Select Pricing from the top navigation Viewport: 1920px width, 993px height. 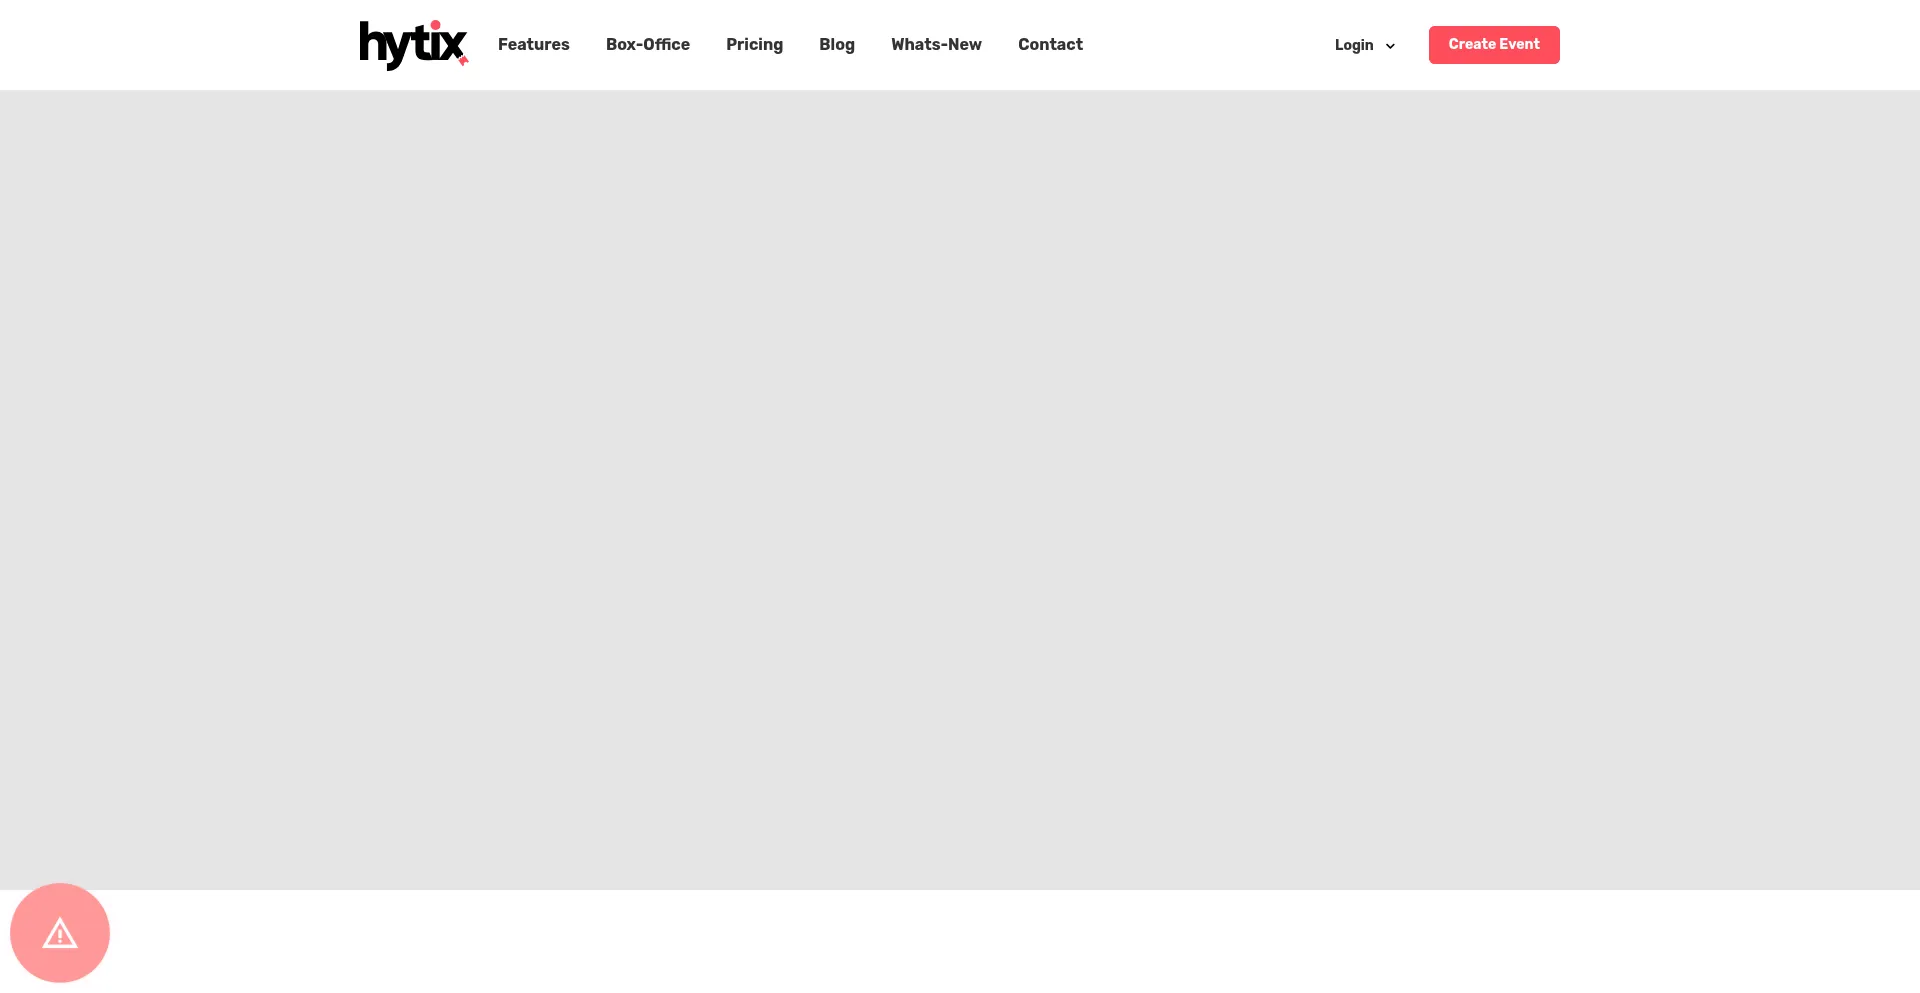click(x=754, y=45)
